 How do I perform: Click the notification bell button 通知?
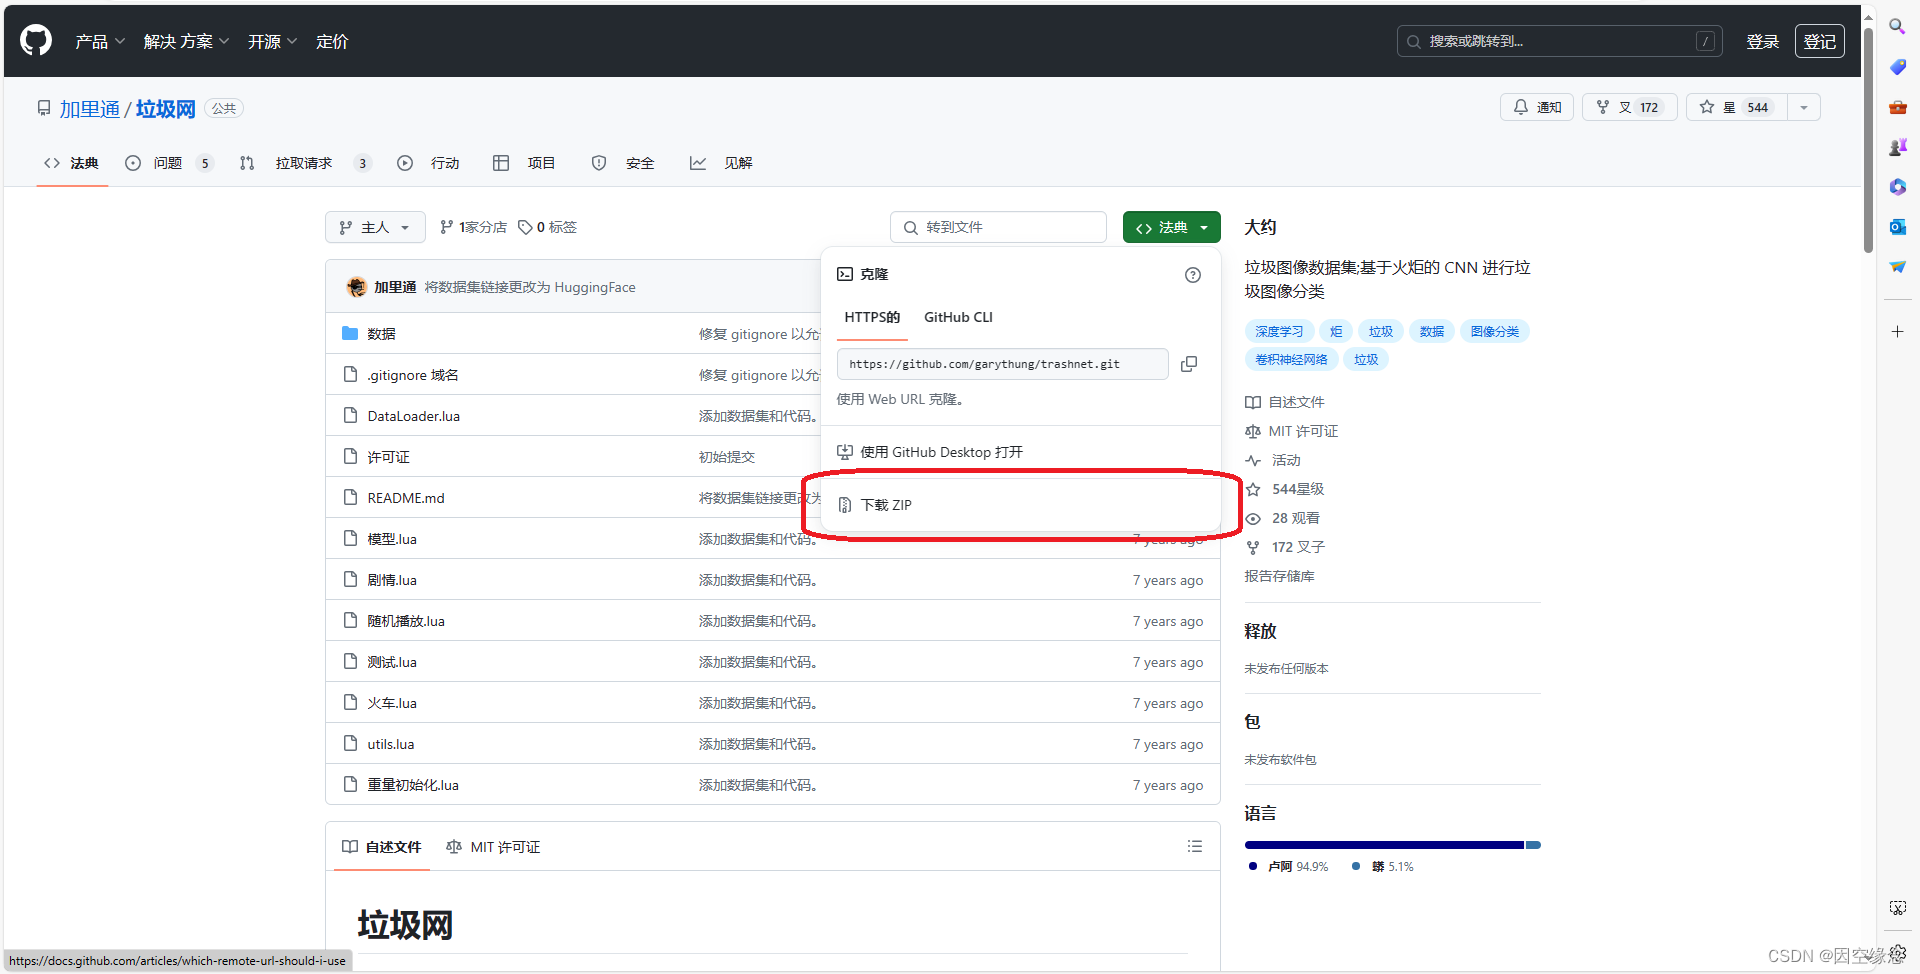pyautogui.click(x=1537, y=107)
